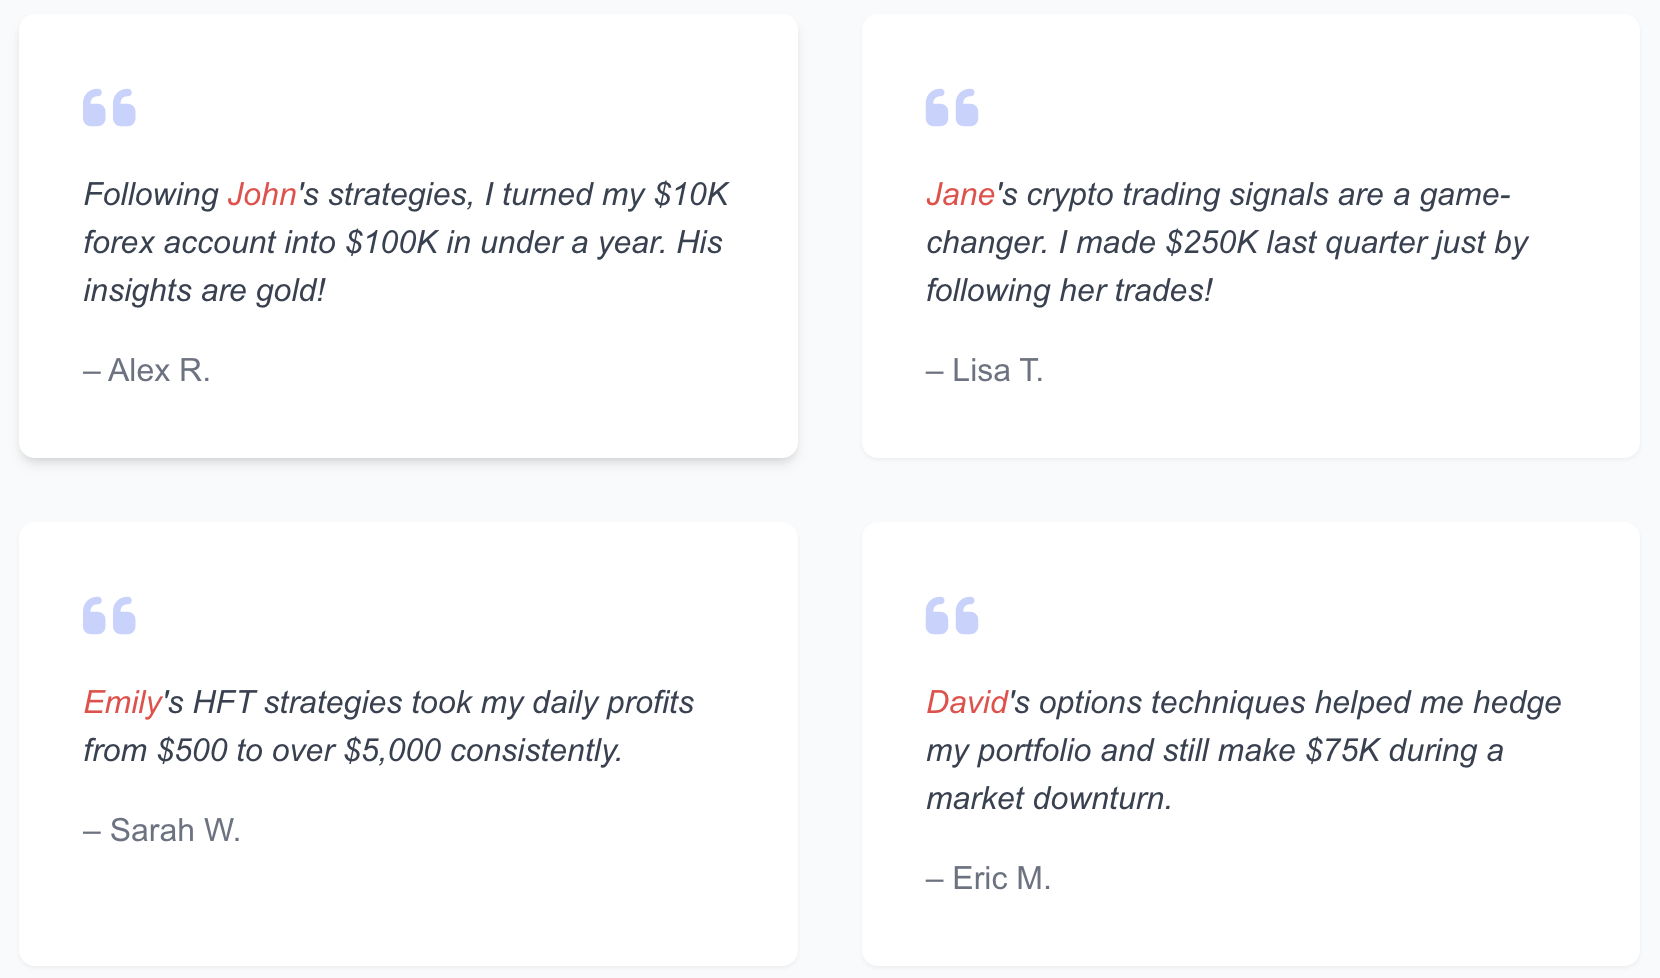Viewport: 1660px width, 978px height.
Task: Click the 'from $500 to over $5,000' line
Action: [353, 750]
